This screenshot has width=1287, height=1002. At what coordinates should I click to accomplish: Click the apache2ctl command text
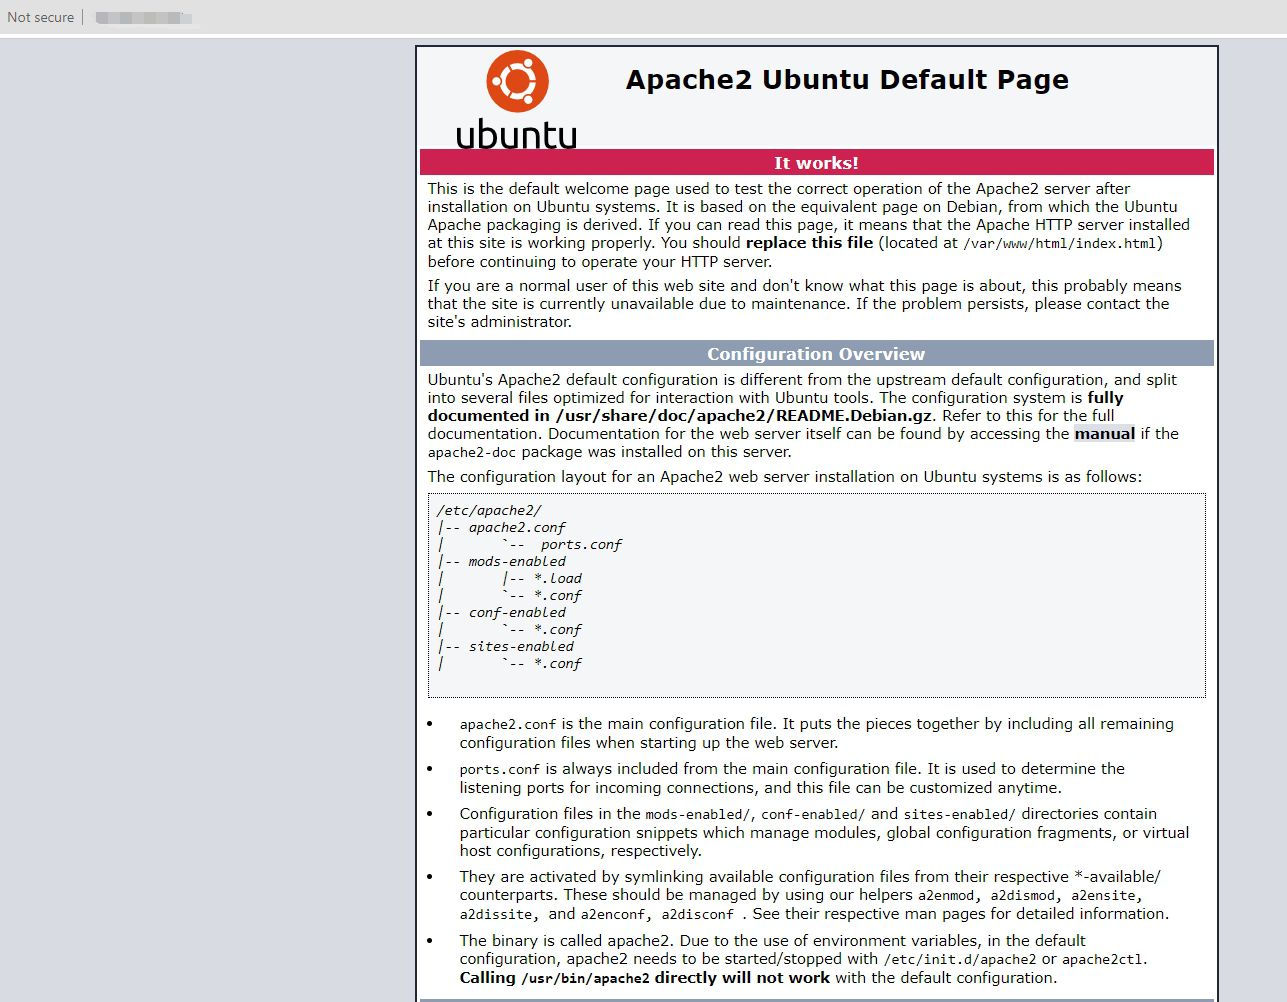(1102, 960)
